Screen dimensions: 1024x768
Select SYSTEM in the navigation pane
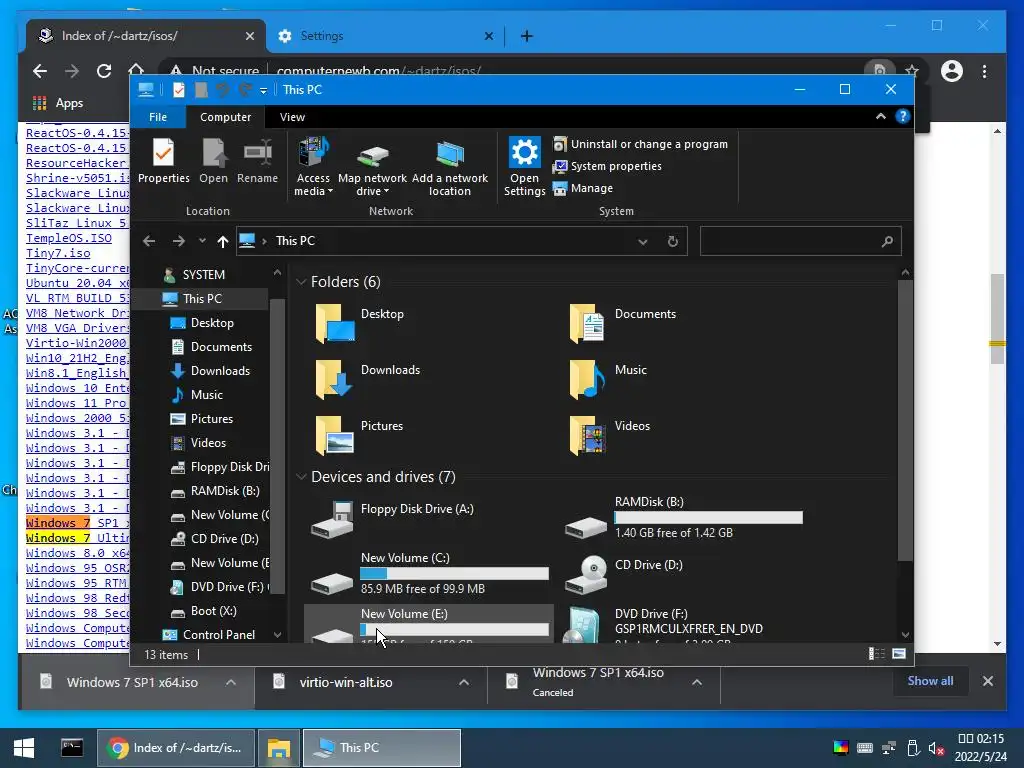pos(204,275)
